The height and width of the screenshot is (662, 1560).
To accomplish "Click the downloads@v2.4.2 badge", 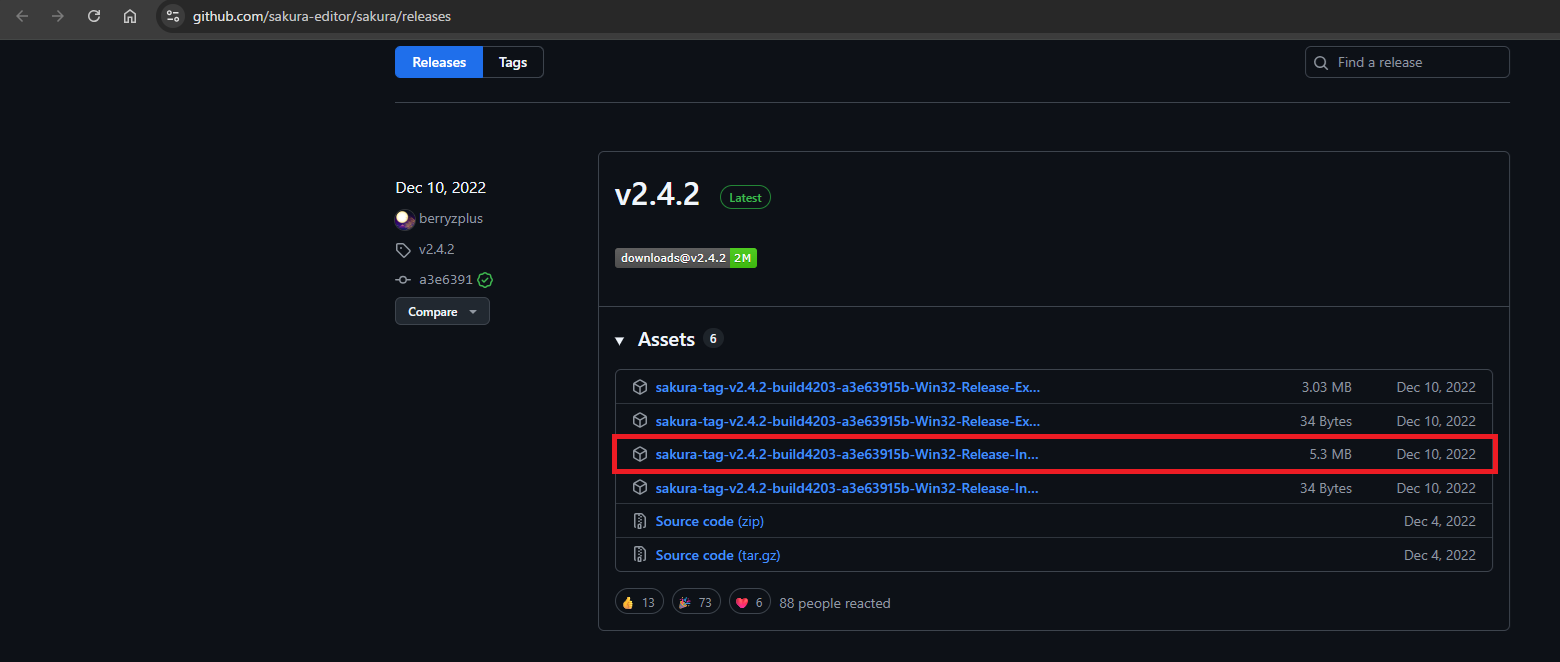I will coord(685,258).
